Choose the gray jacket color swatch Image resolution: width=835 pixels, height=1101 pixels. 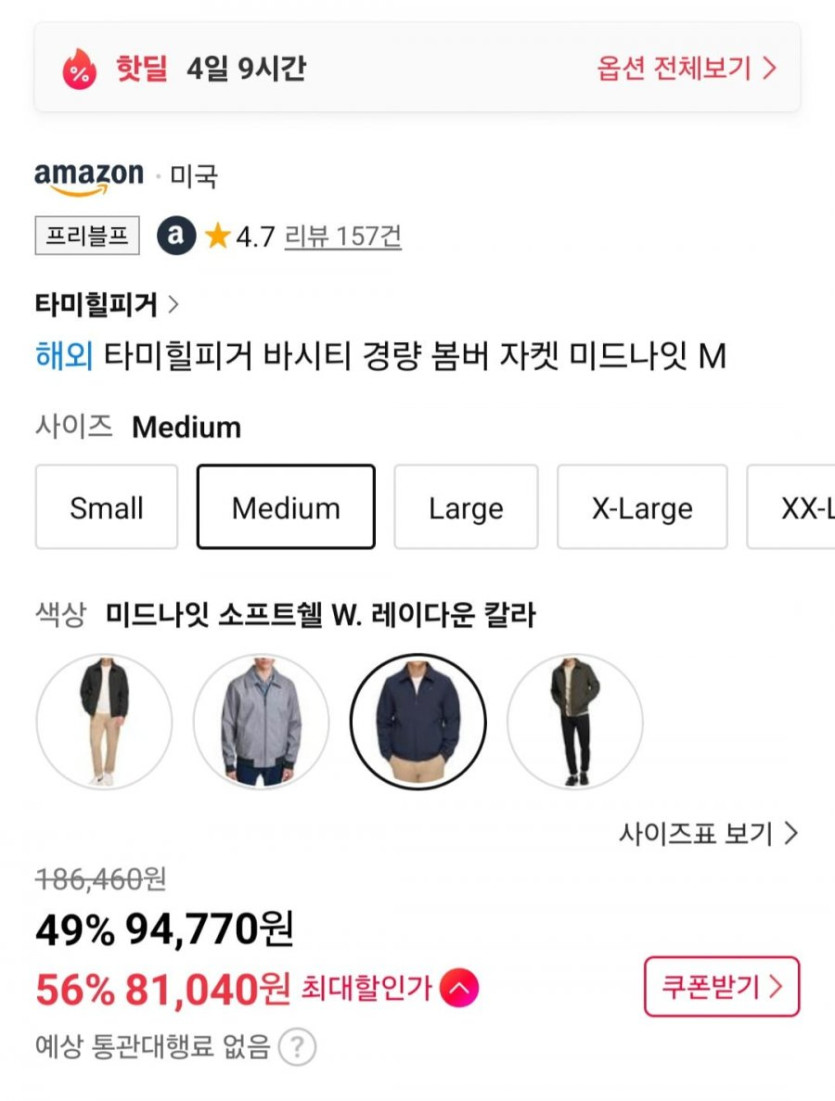(261, 721)
